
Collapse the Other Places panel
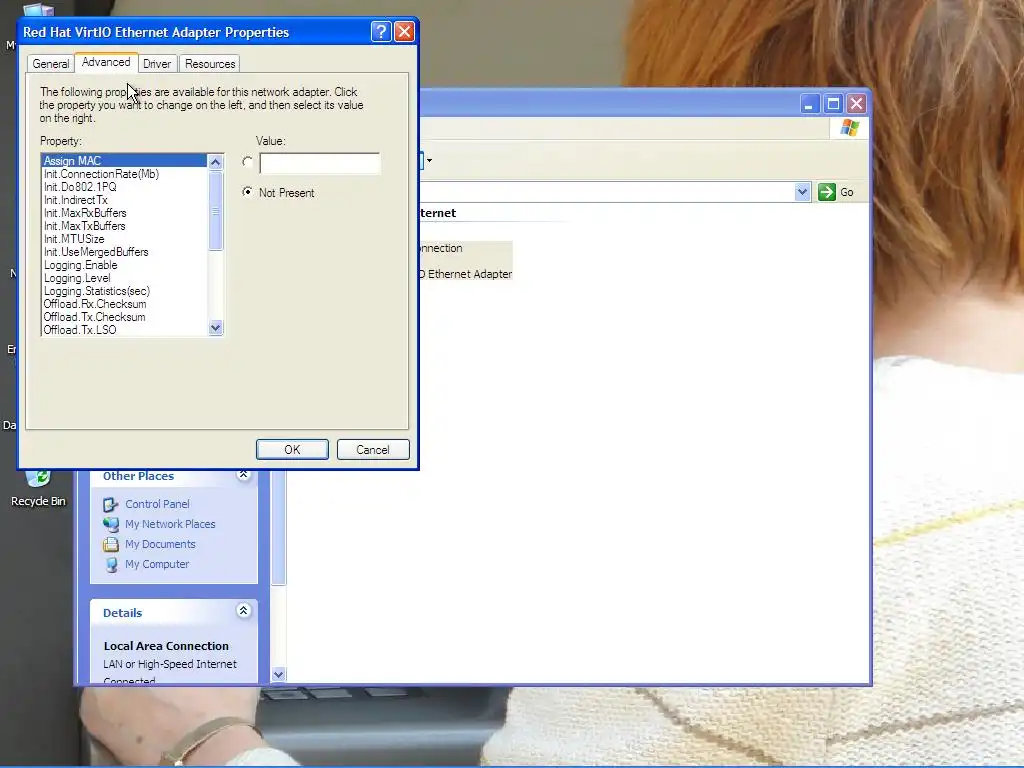pos(244,475)
